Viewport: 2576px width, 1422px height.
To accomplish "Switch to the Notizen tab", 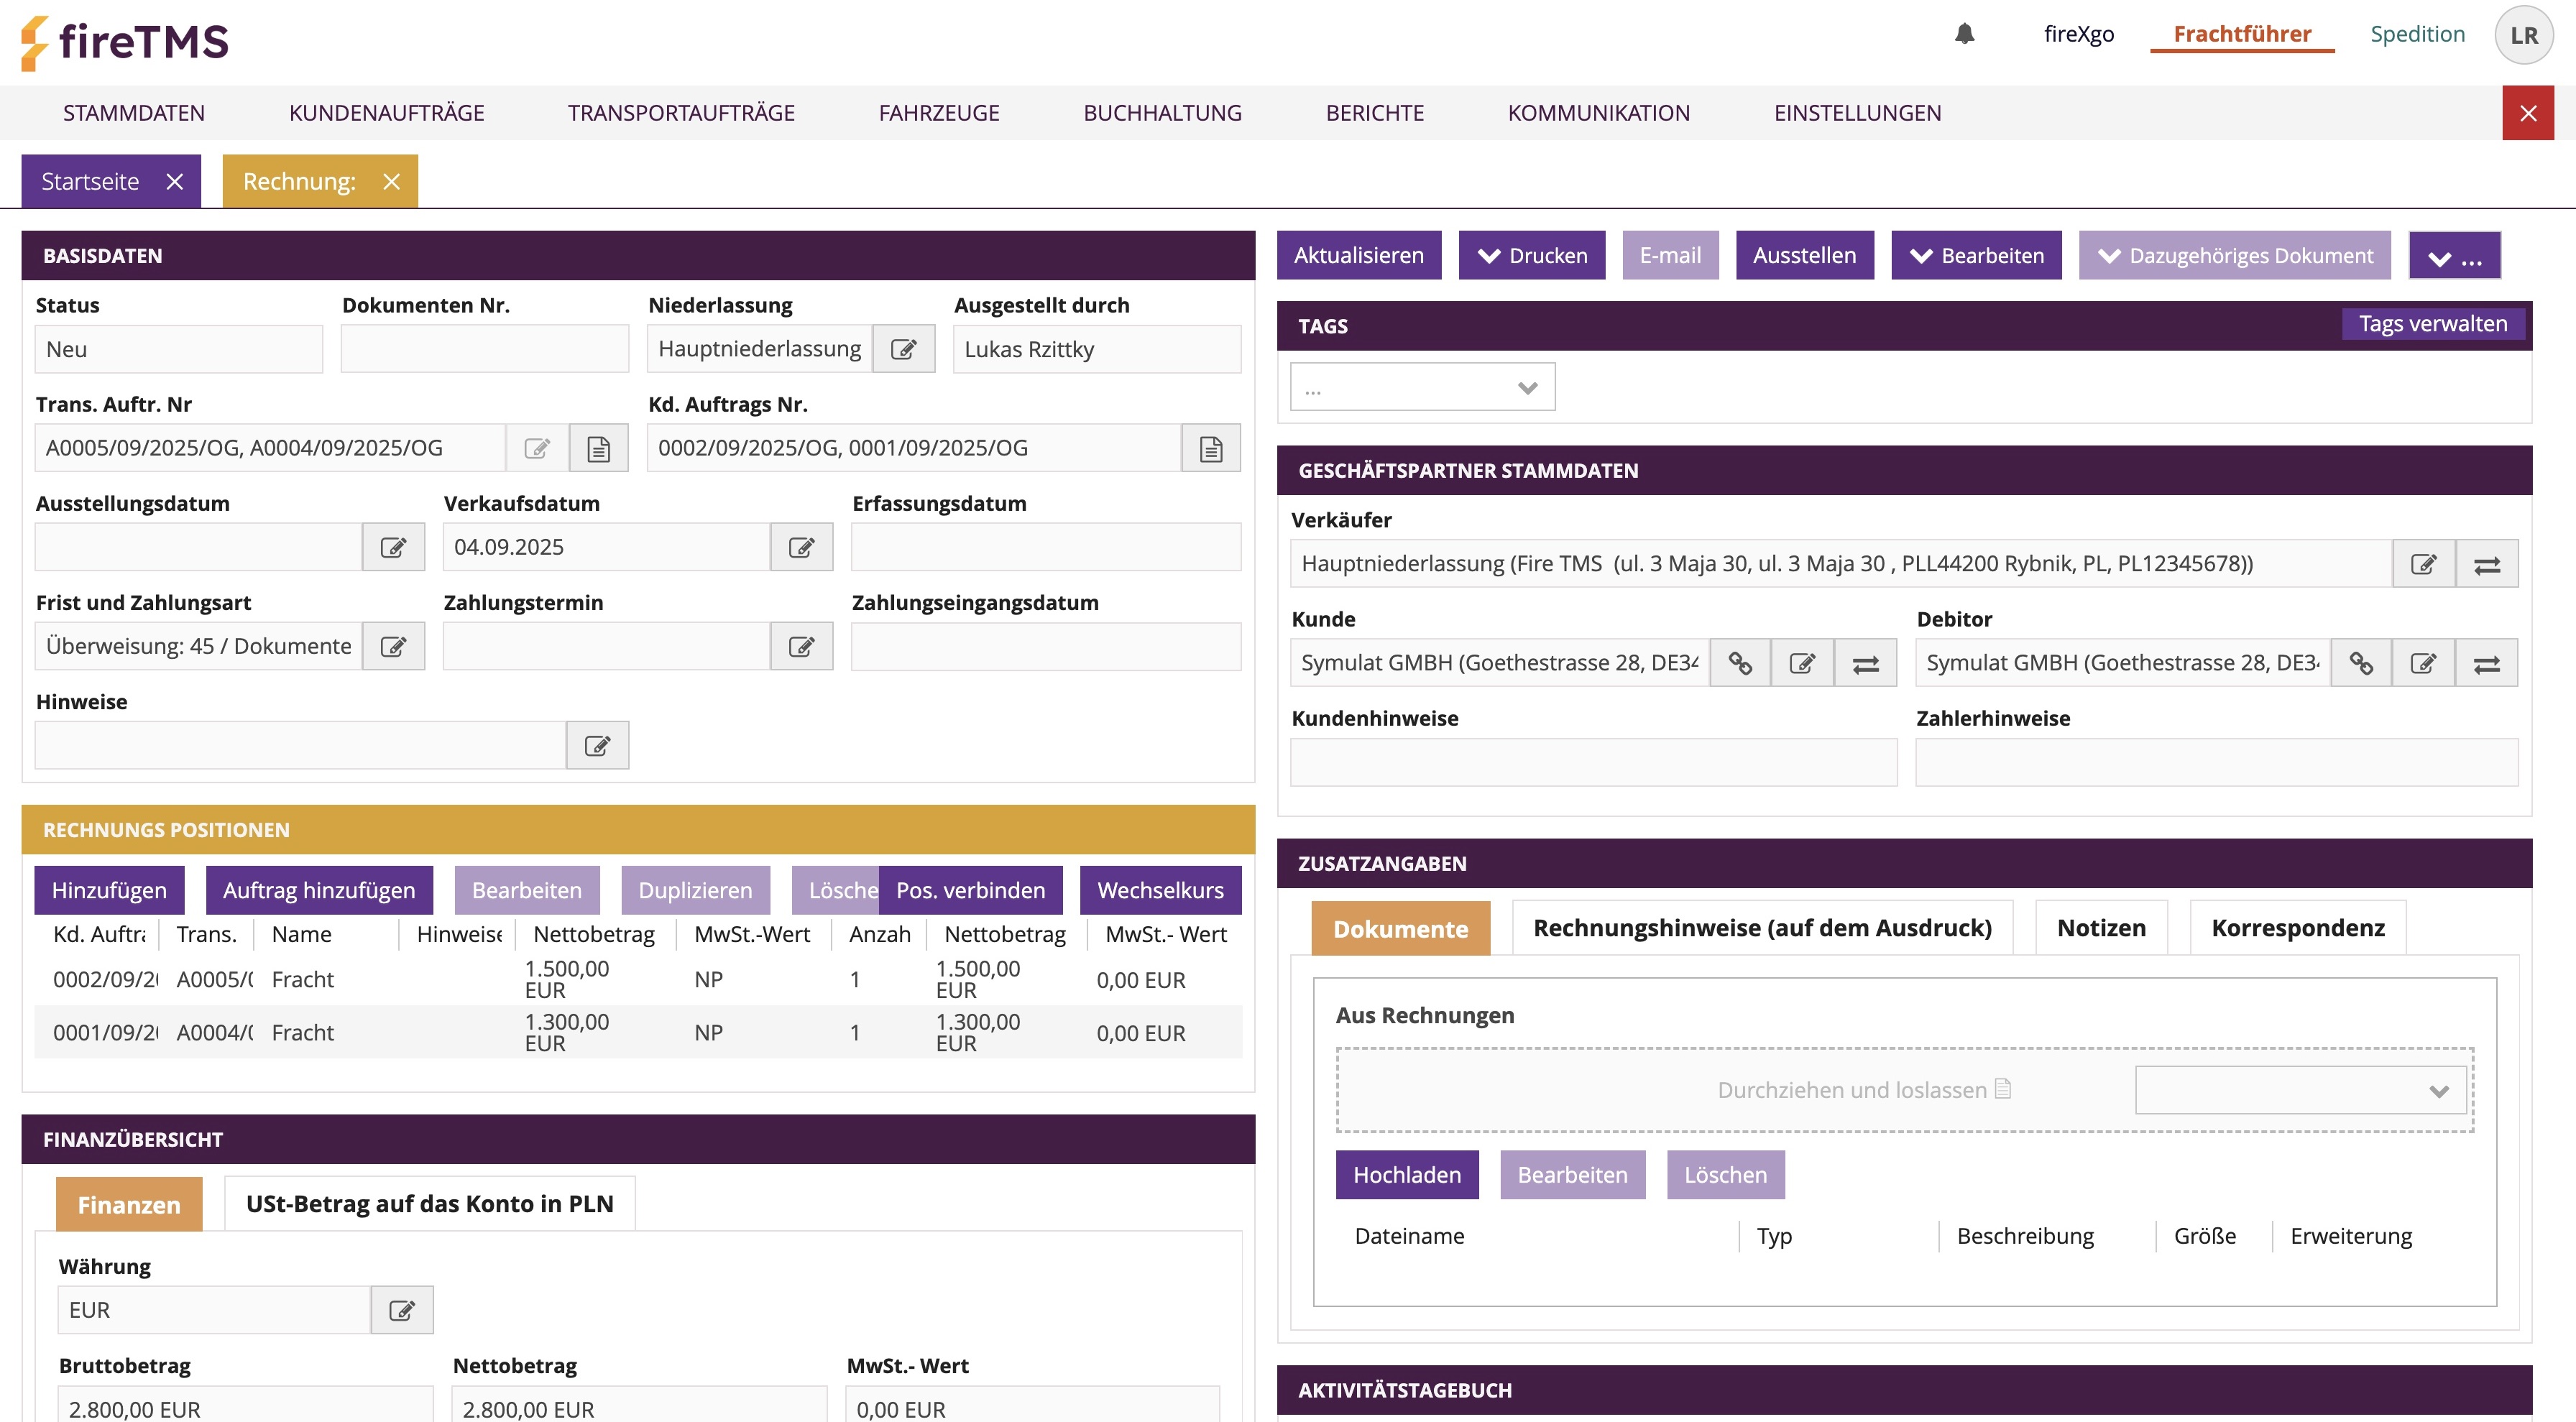I will 2101,928.
